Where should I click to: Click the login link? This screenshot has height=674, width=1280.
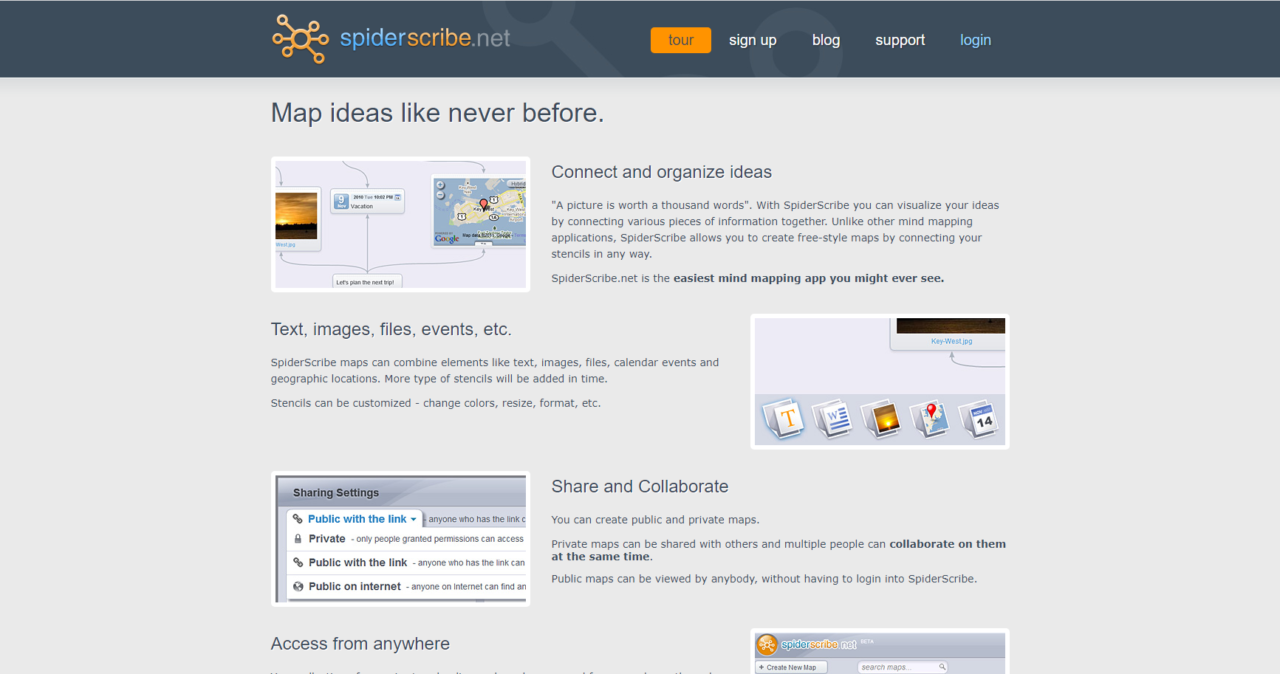point(976,40)
